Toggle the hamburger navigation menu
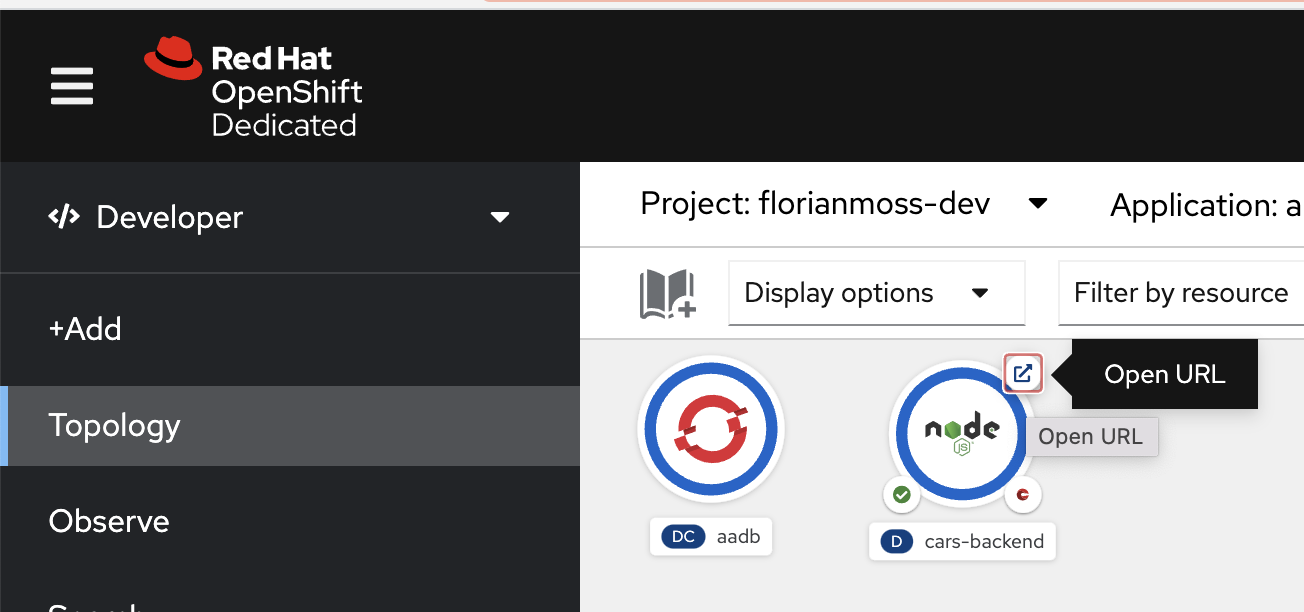1304x612 pixels. tap(72, 87)
